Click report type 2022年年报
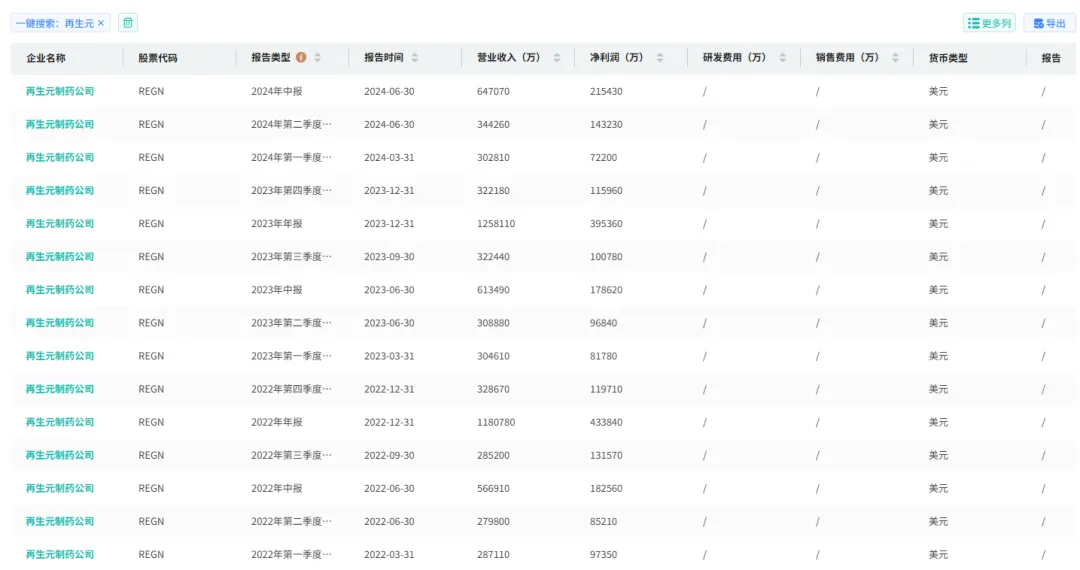This screenshot has width=1080, height=570. pyautogui.click(x=276, y=422)
